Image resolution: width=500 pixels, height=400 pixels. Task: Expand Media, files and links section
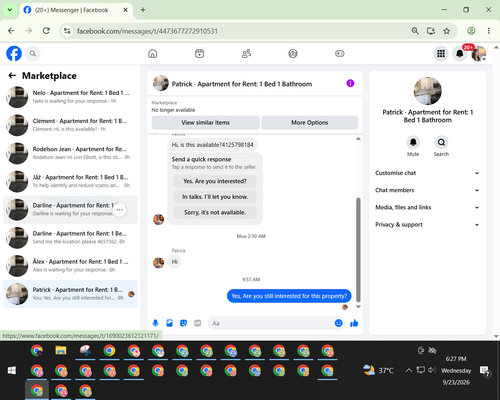(x=427, y=207)
